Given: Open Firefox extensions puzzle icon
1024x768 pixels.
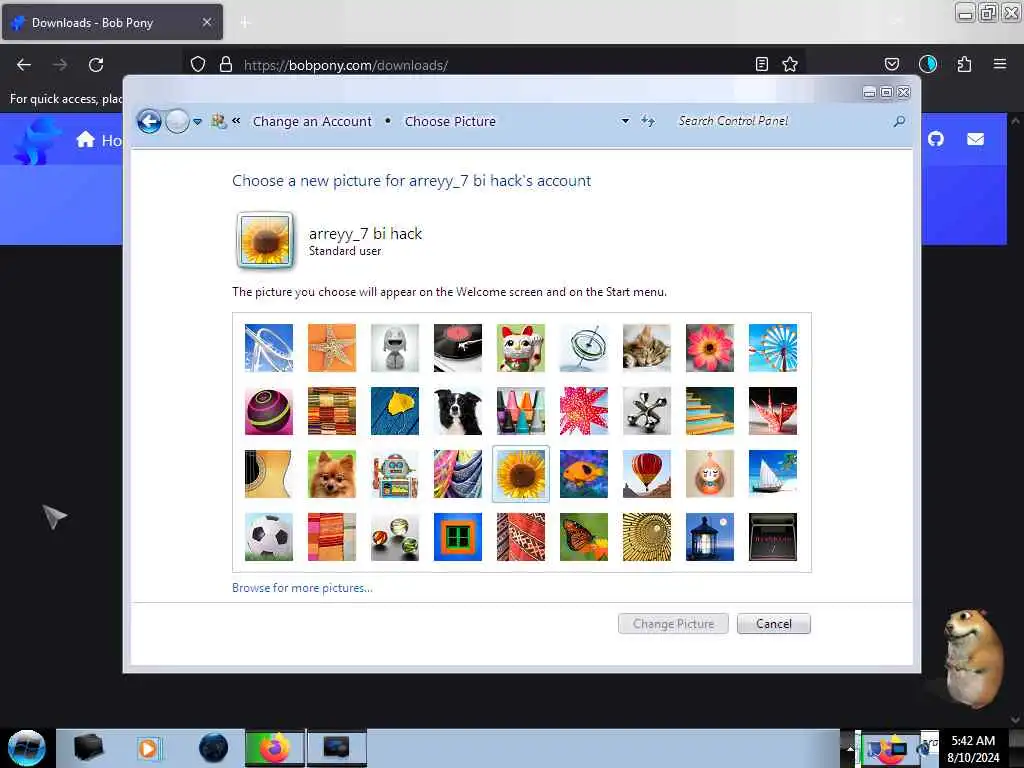Looking at the screenshot, I should 965,64.
